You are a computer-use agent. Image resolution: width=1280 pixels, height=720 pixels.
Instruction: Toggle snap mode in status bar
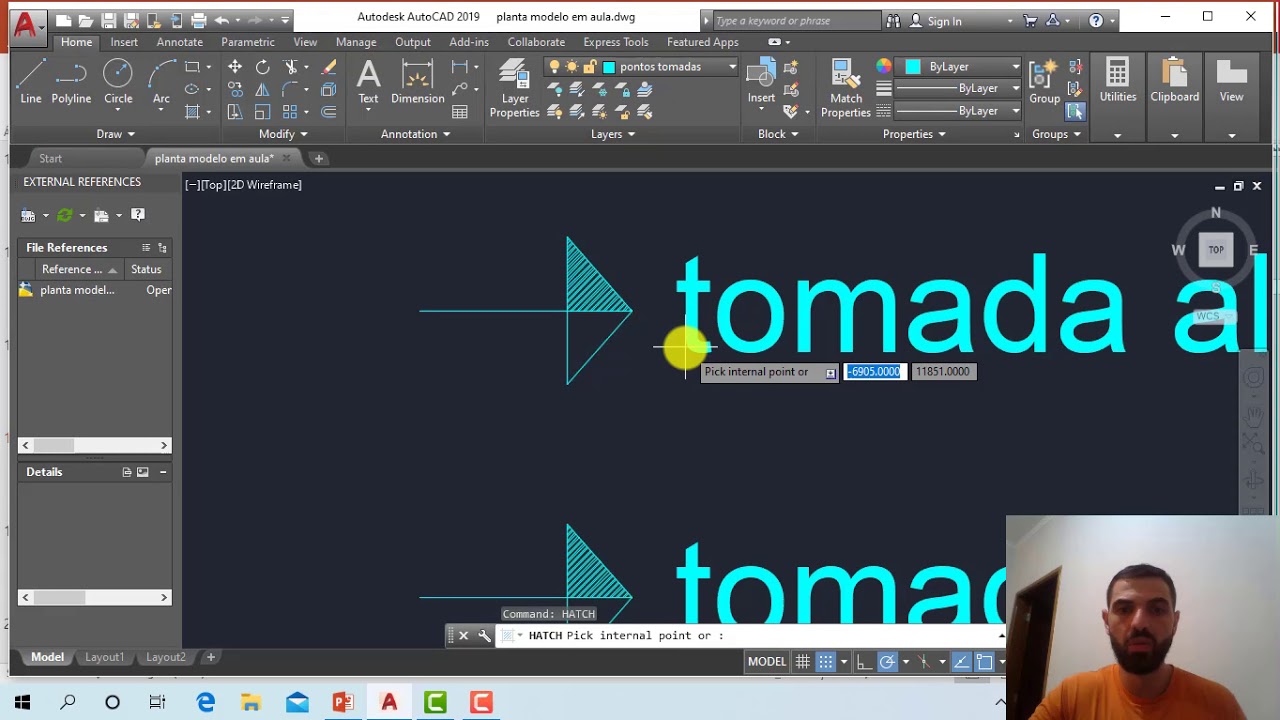[x=826, y=661]
